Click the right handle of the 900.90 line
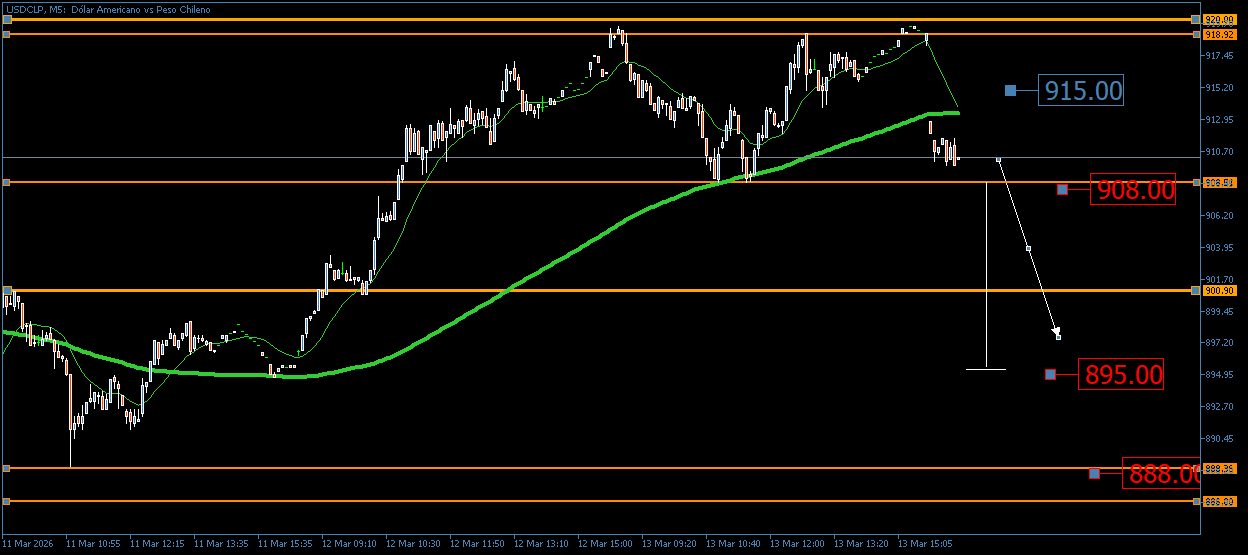This screenshot has height=555, width=1248. (1196, 291)
